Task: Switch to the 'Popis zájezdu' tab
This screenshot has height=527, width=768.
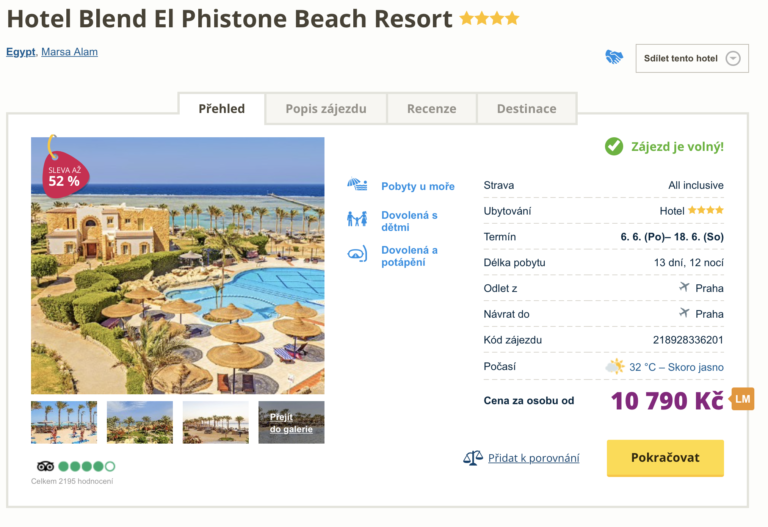Action: click(x=326, y=109)
